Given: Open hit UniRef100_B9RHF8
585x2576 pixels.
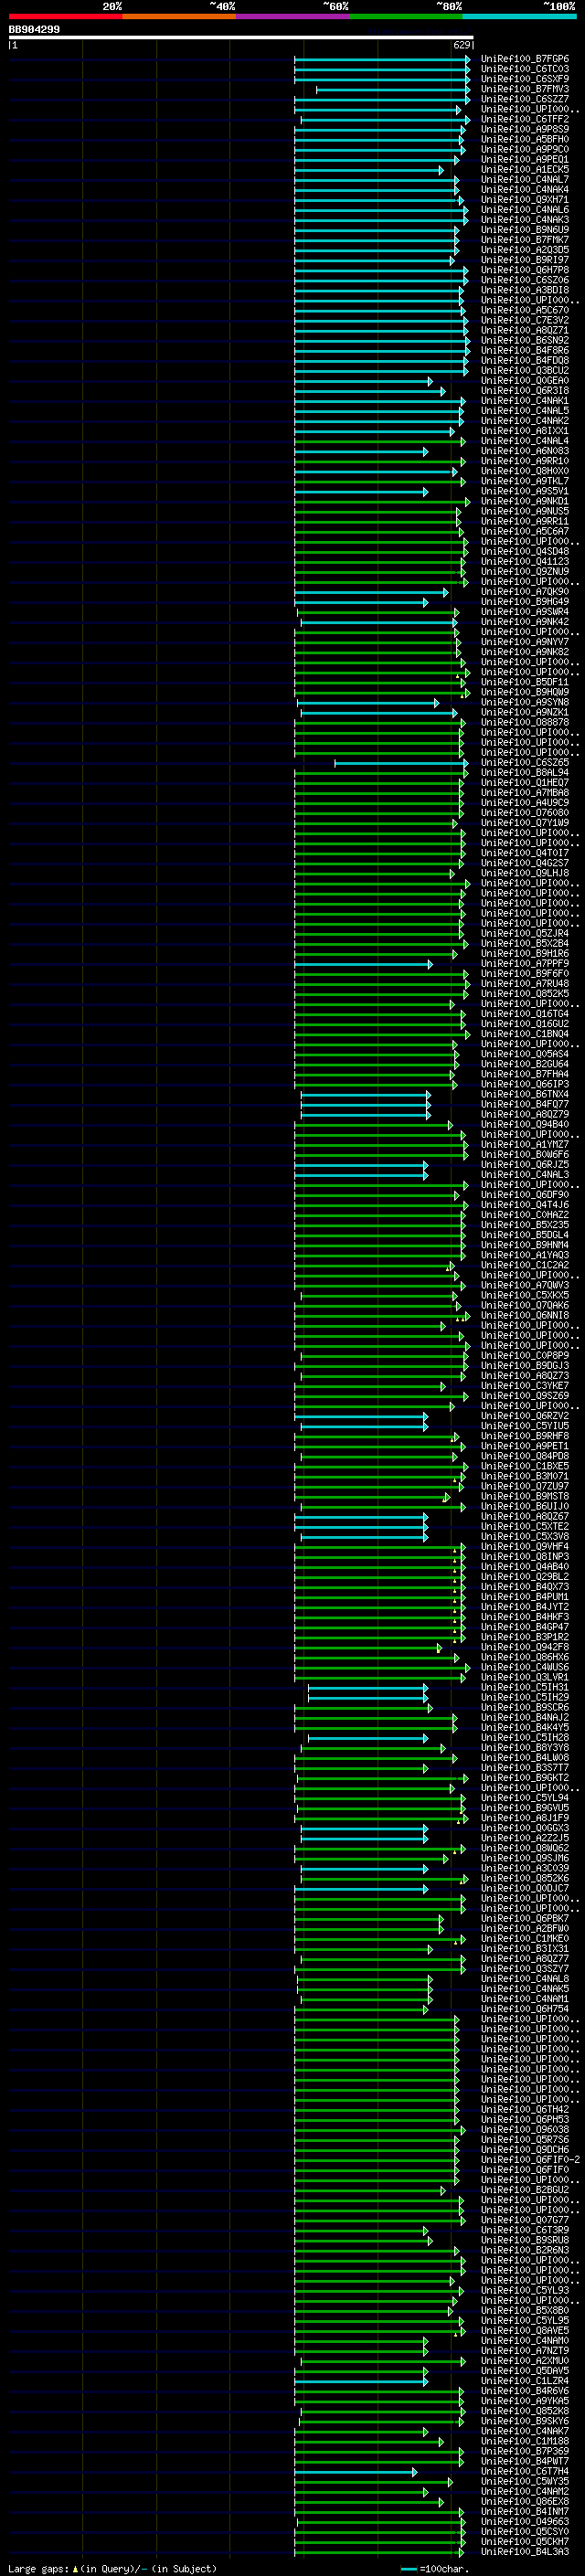Looking at the screenshot, I should point(525,1436).
